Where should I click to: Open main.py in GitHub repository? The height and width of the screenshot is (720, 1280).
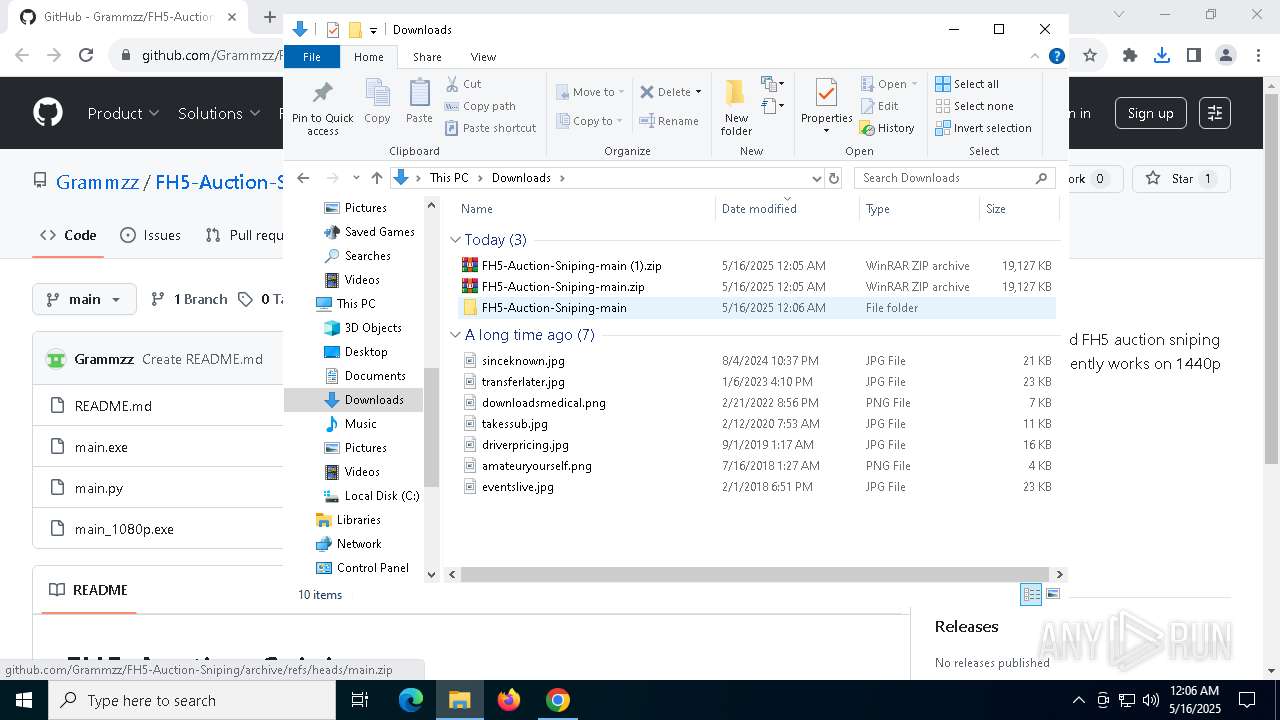[99, 488]
